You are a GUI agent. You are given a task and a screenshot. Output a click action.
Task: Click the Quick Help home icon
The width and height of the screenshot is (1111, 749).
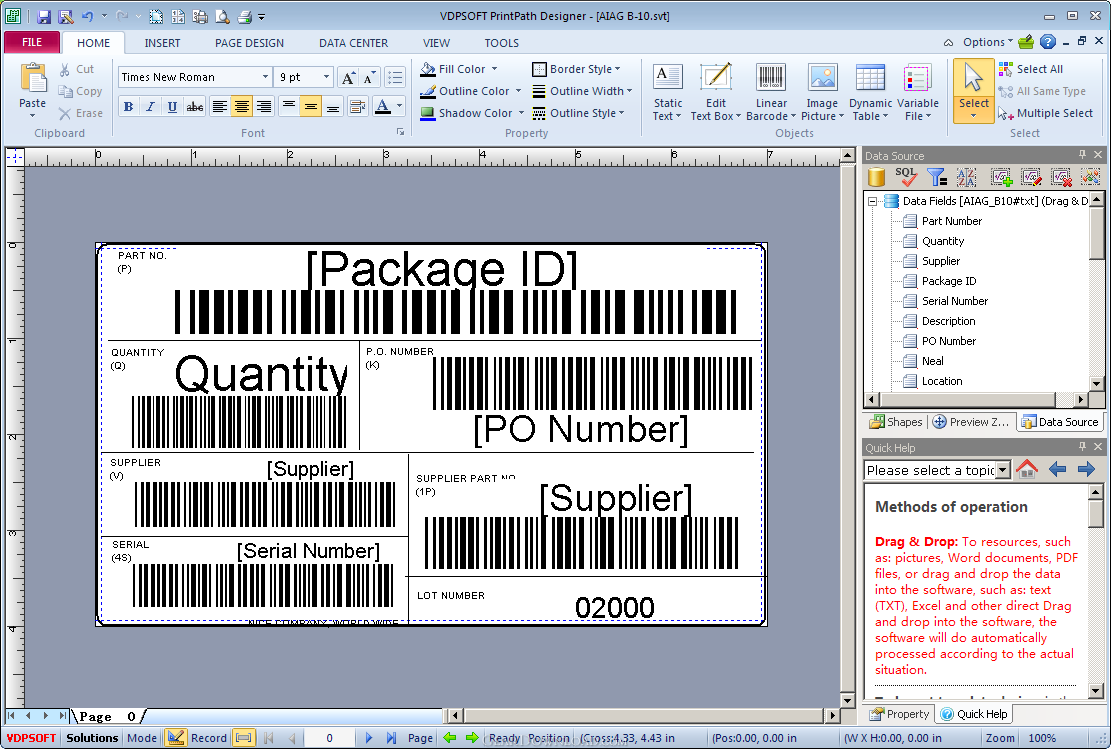click(x=1027, y=469)
